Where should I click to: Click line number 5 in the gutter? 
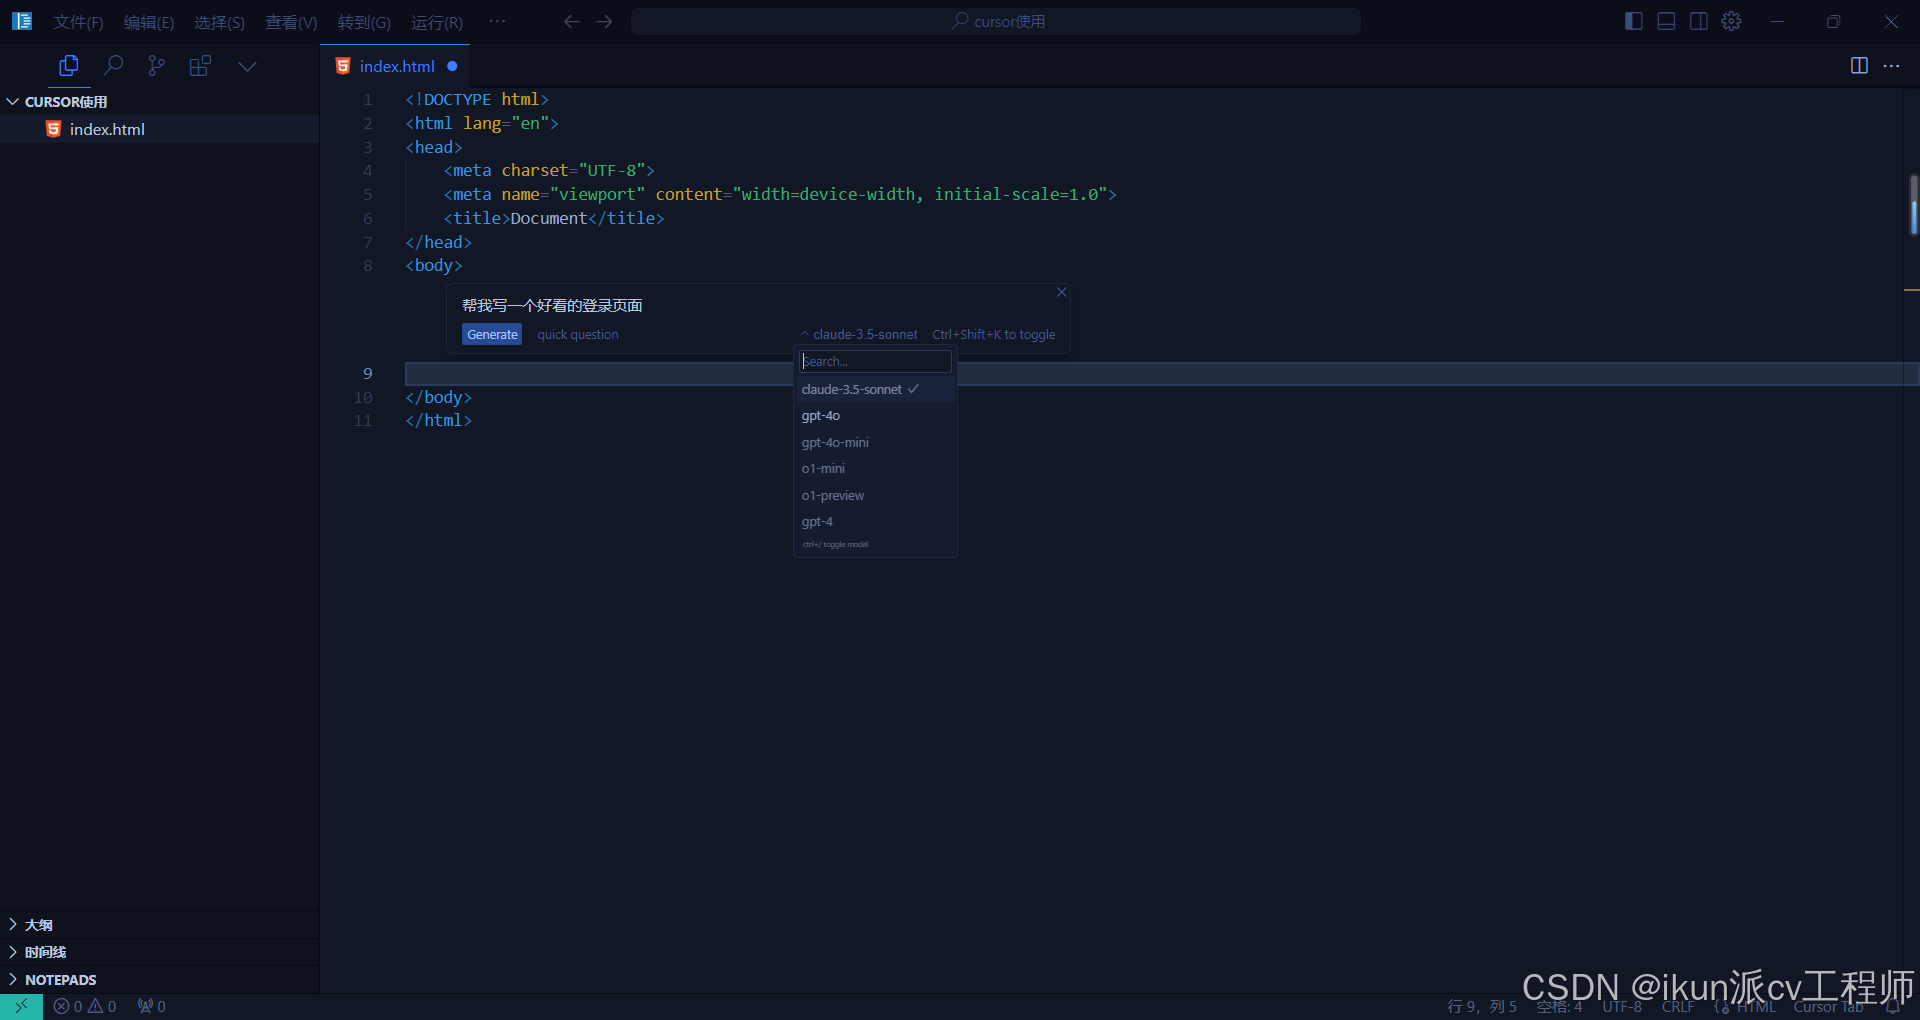(x=367, y=195)
